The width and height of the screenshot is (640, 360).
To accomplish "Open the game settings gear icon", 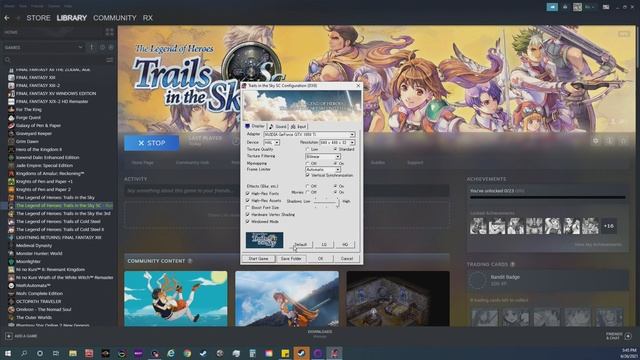I will 596,141.
